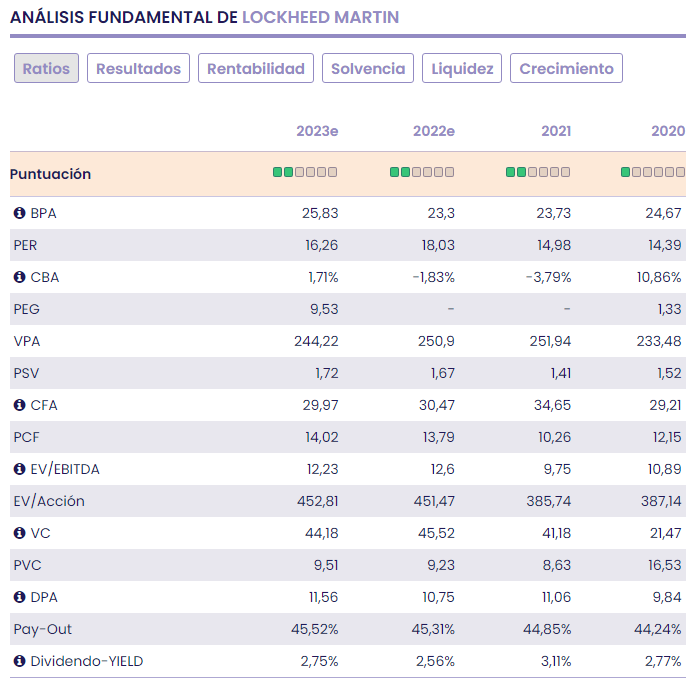Screen dimensions: 693x684
Task: Switch to the Resultados tab
Action: 138,69
